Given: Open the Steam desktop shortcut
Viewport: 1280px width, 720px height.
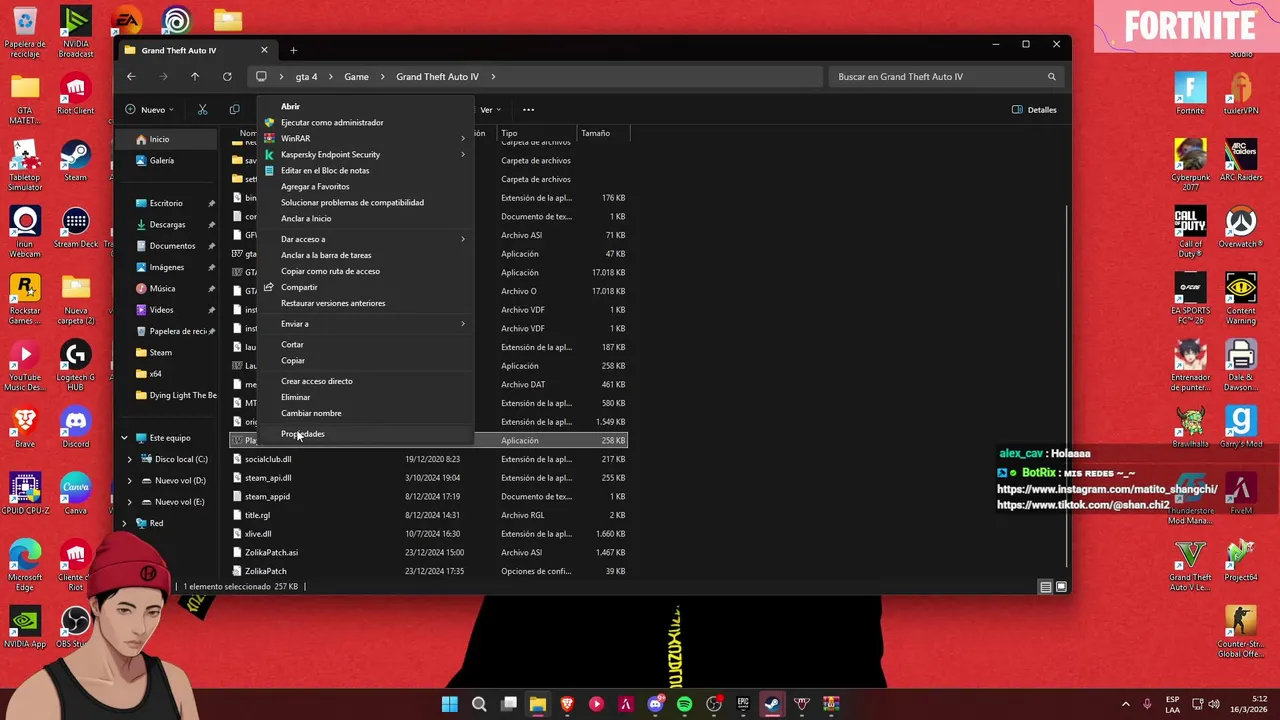Looking at the screenshot, I should (75, 160).
